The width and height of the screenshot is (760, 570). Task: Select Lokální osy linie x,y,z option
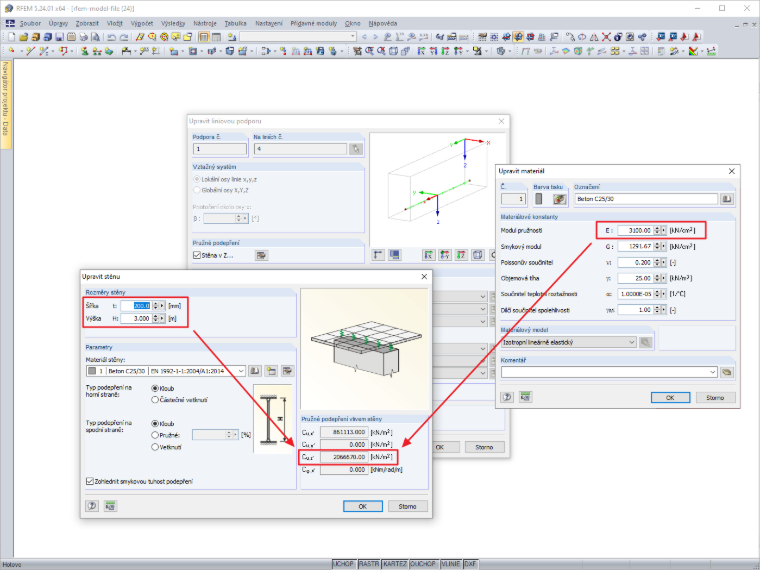tap(225, 179)
